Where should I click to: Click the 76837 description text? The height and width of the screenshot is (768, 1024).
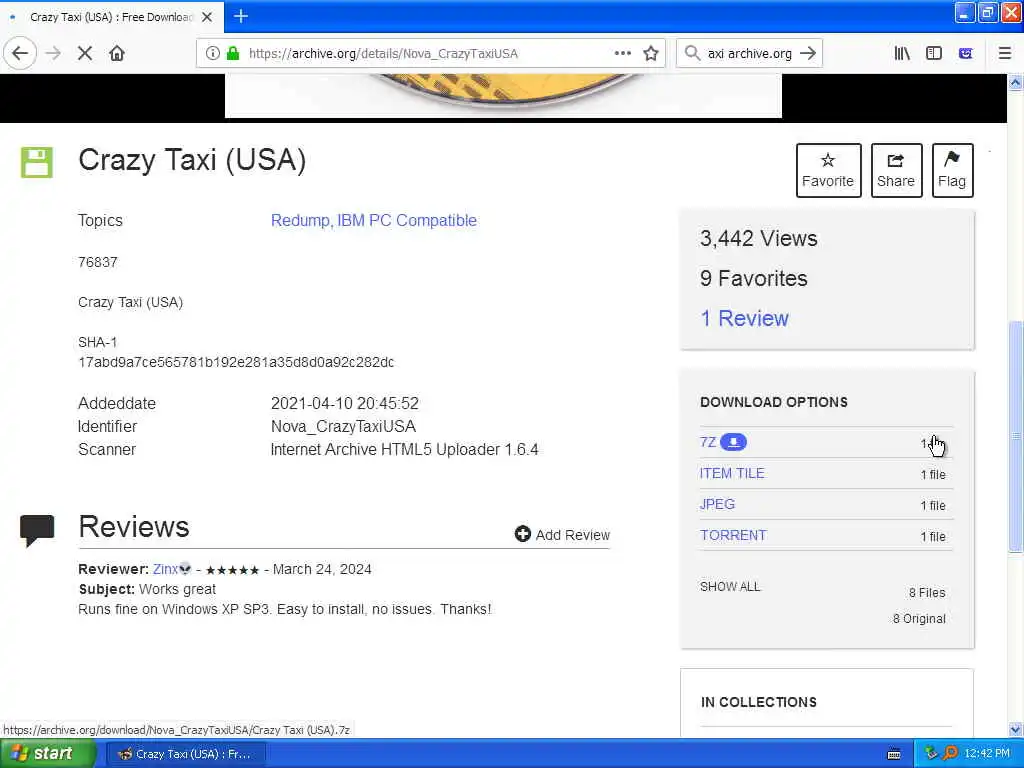tap(98, 263)
